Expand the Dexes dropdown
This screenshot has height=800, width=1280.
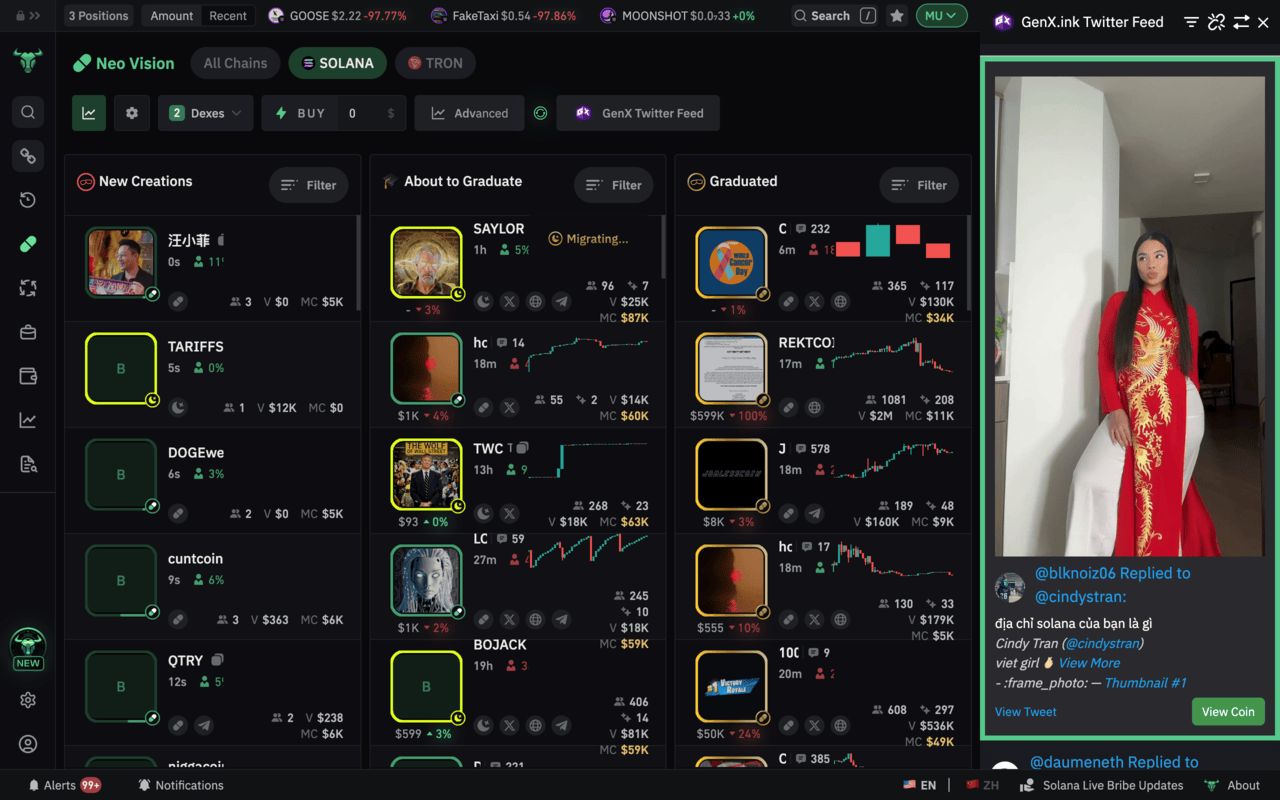tap(205, 113)
